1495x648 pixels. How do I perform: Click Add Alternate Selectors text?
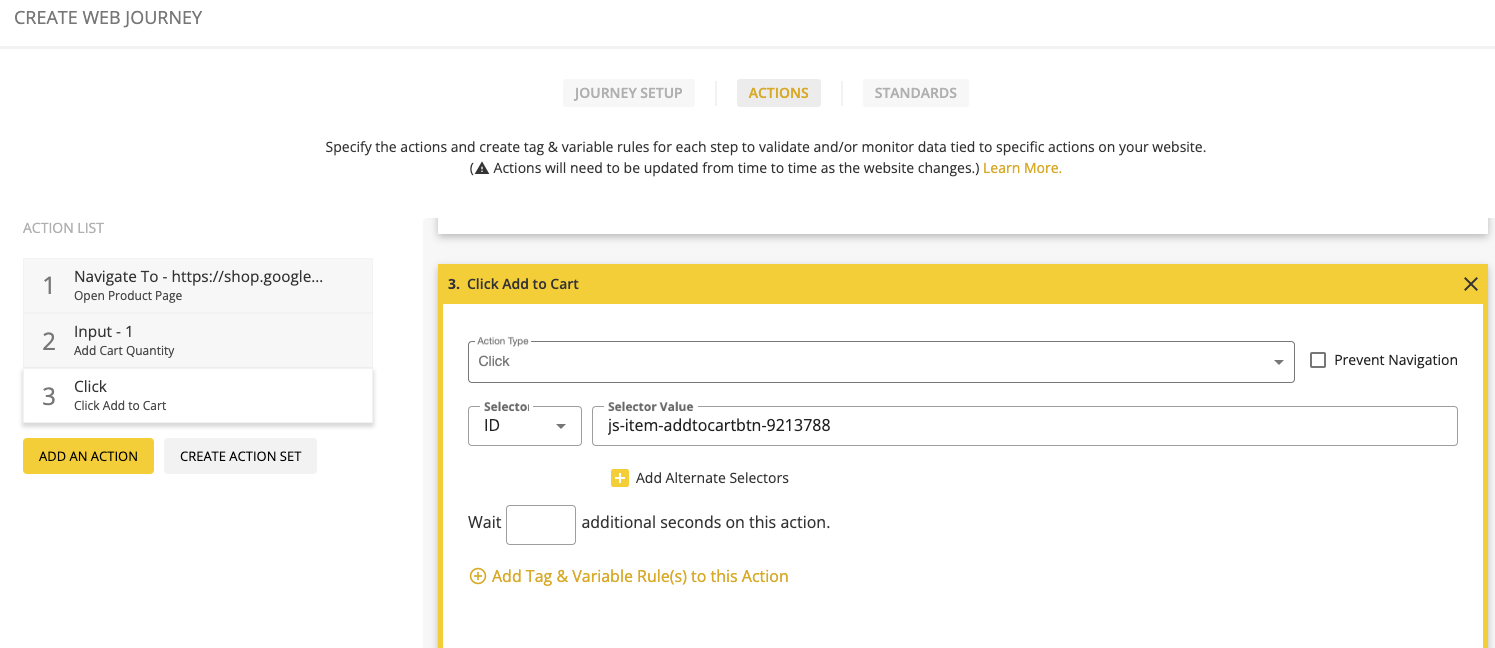(x=712, y=478)
